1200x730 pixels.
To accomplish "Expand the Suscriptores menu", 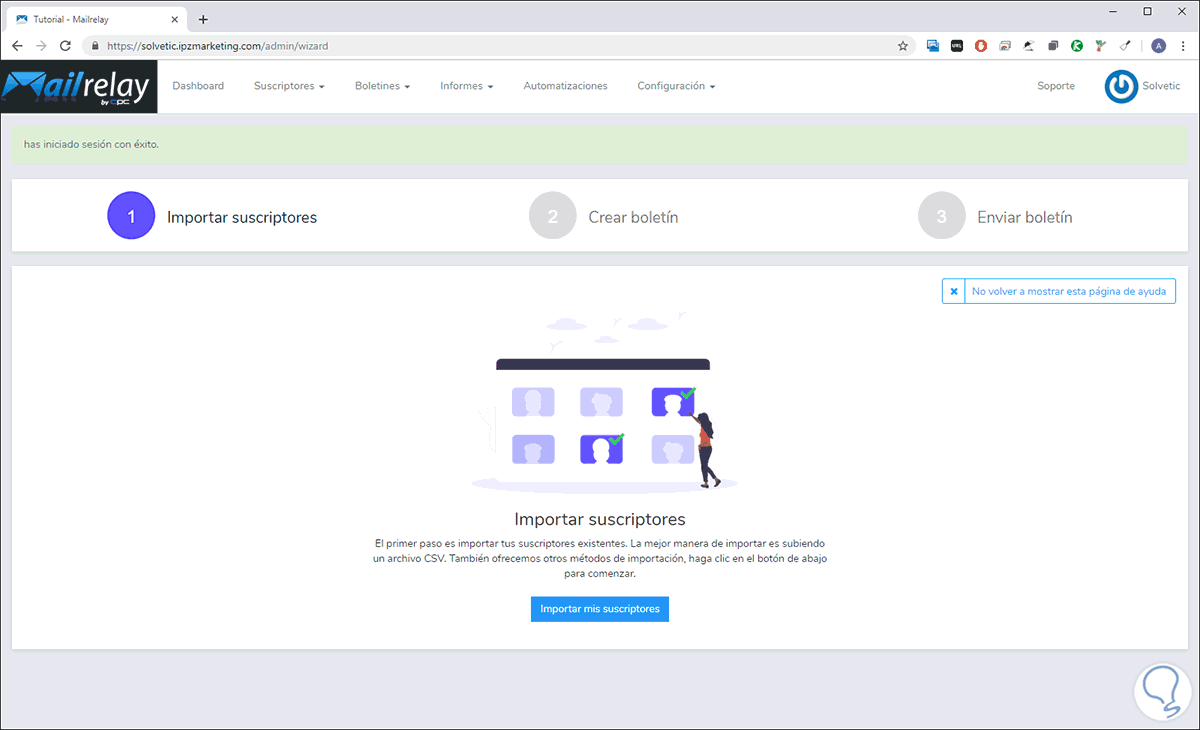I will (x=289, y=86).
